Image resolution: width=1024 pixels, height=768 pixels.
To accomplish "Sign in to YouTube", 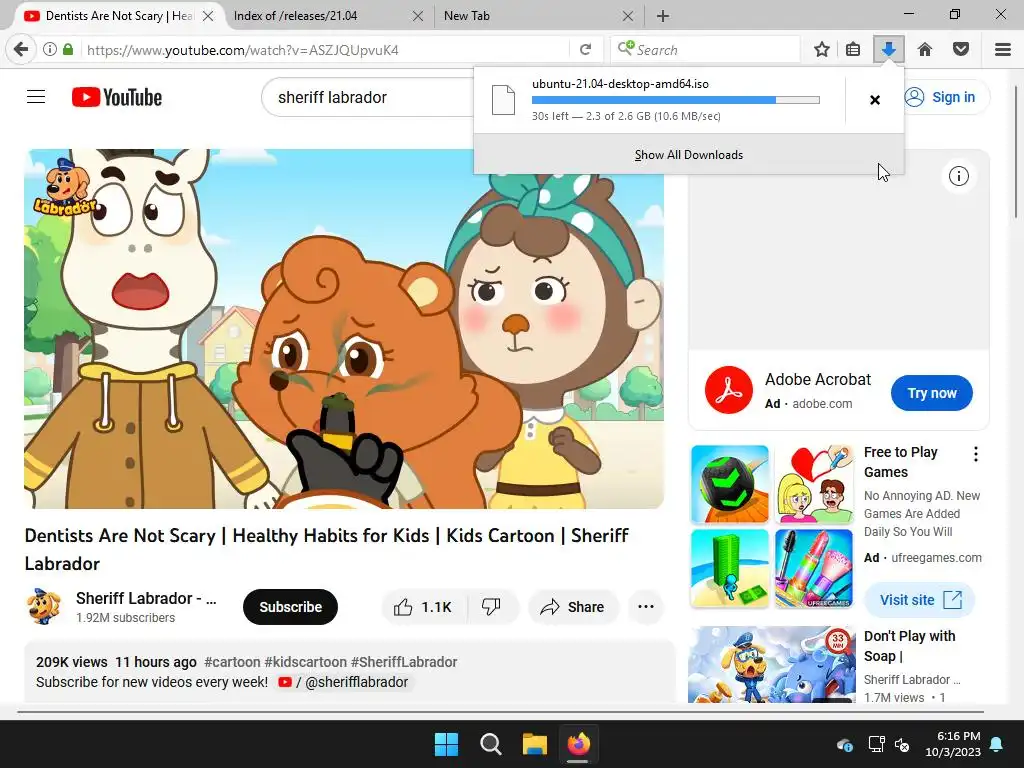I will pos(940,97).
